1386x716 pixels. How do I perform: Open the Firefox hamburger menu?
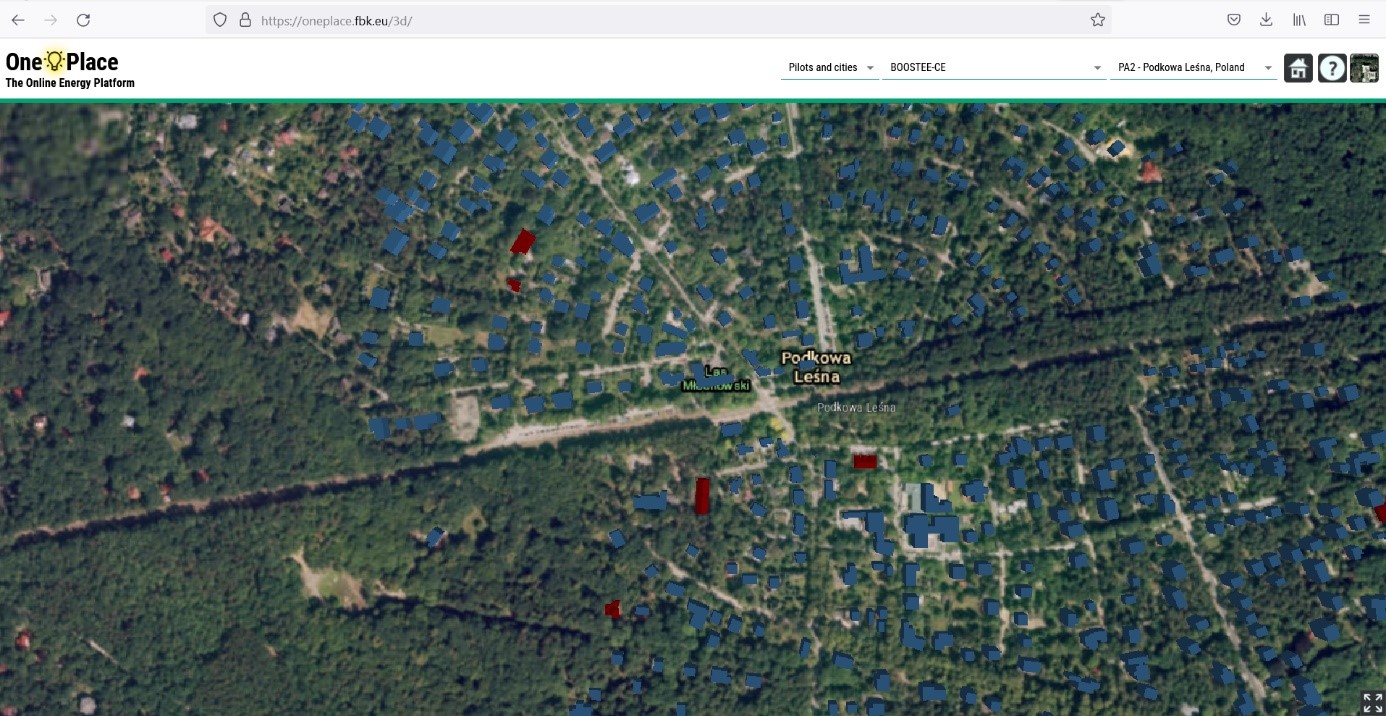tap(1364, 20)
